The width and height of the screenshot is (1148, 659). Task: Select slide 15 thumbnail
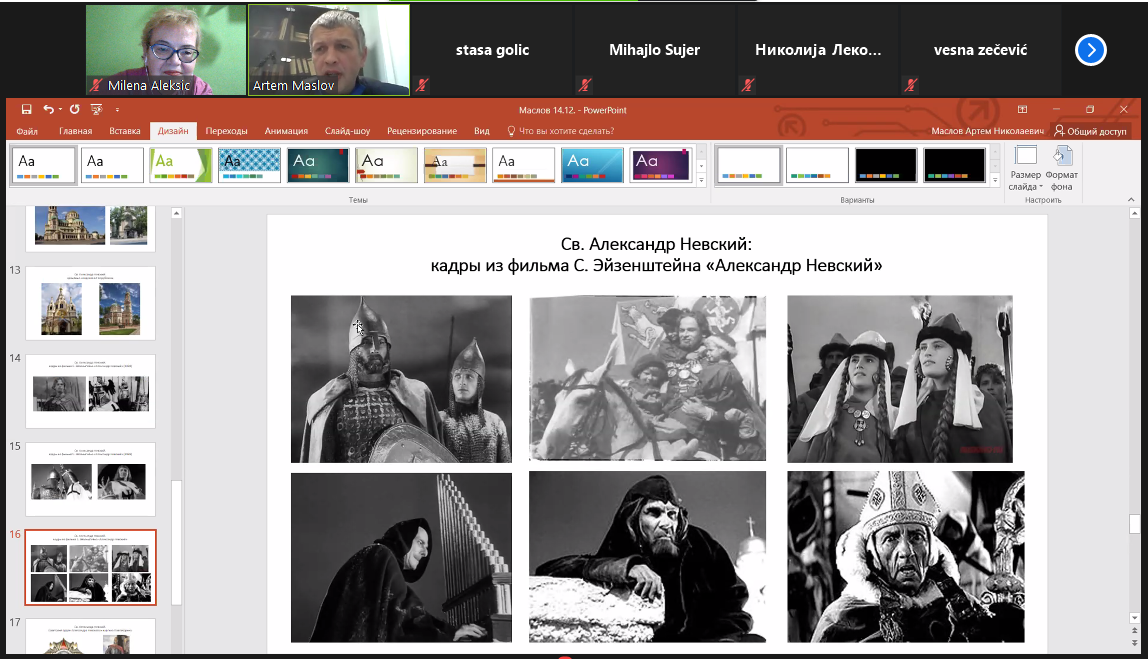91,479
